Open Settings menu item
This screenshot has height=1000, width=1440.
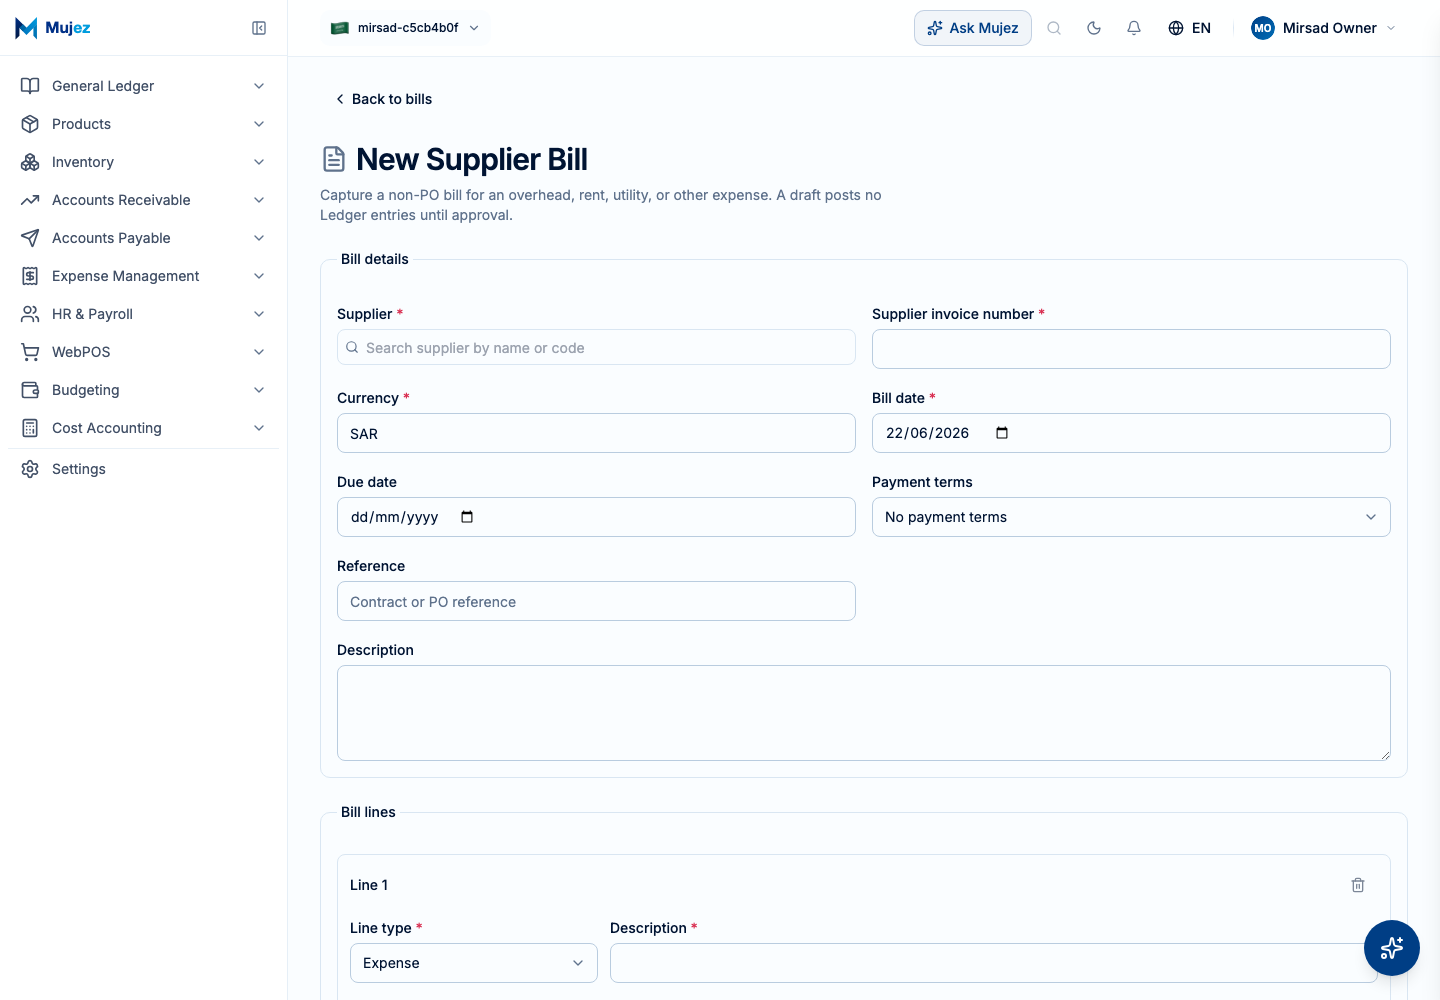(143, 469)
